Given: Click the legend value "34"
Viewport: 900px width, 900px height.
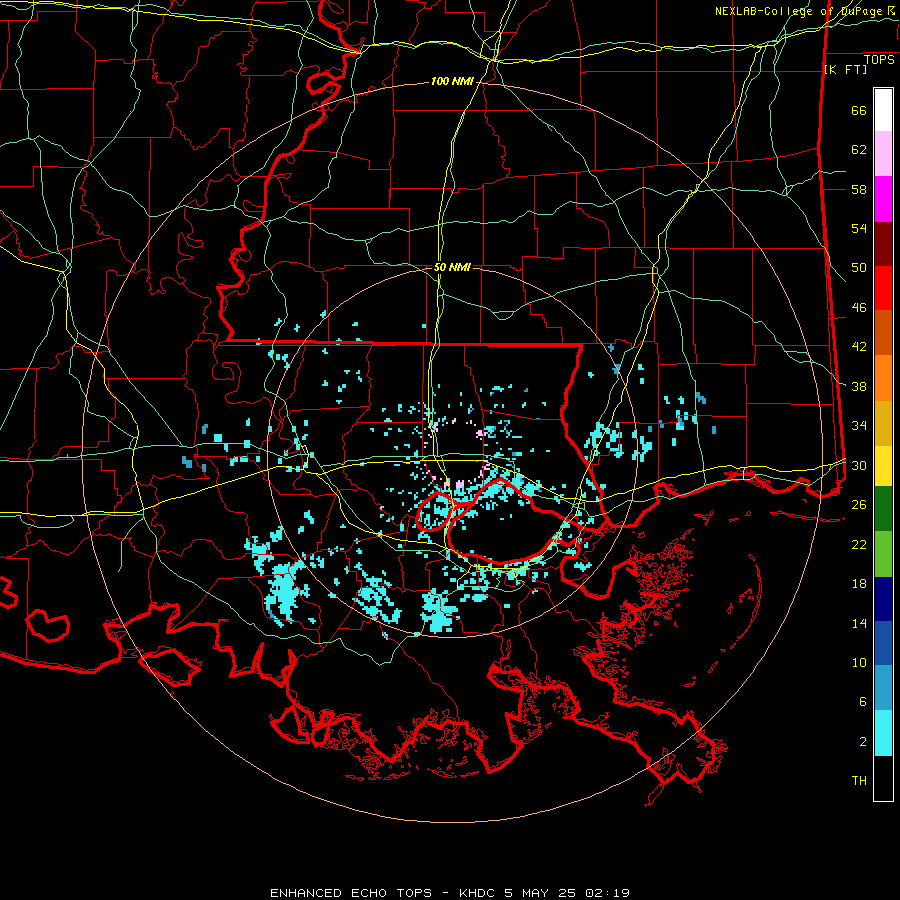Looking at the screenshot, I should 859,426.
